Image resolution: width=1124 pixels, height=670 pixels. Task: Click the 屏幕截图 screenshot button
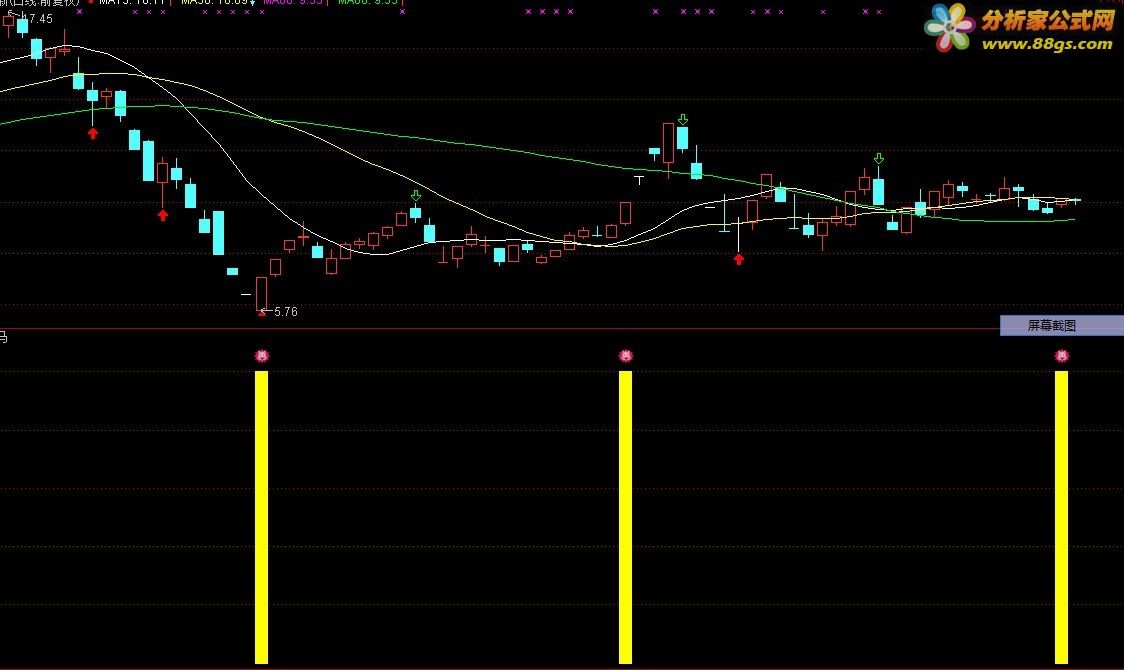coord(1062,325)
